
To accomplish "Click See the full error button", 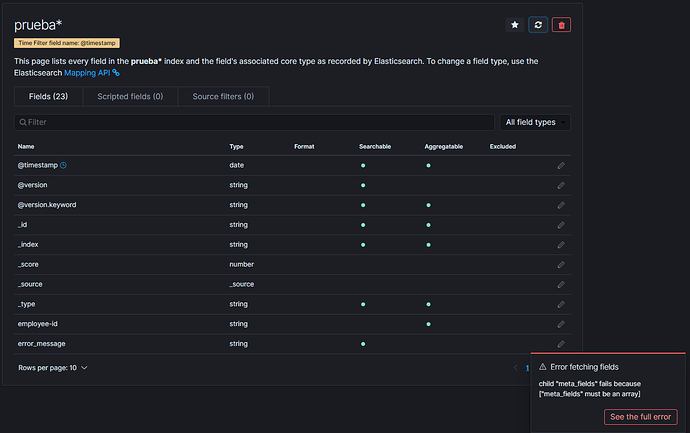I will [x=642, y=417].
